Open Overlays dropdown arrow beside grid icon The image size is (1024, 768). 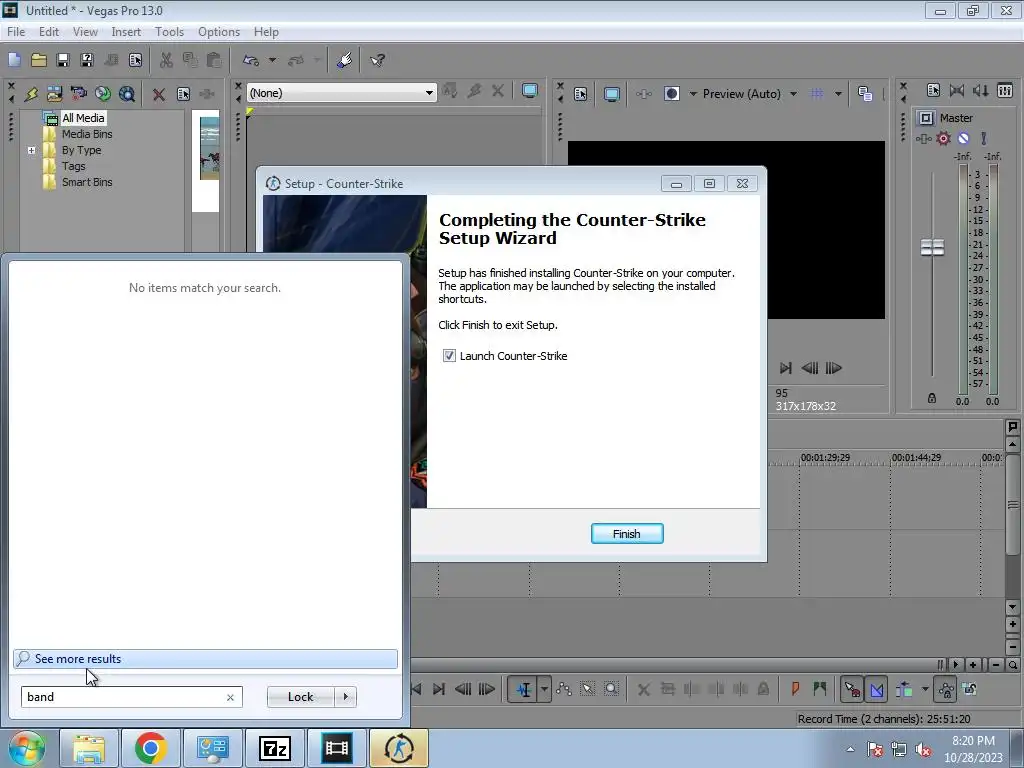(838, 93)
